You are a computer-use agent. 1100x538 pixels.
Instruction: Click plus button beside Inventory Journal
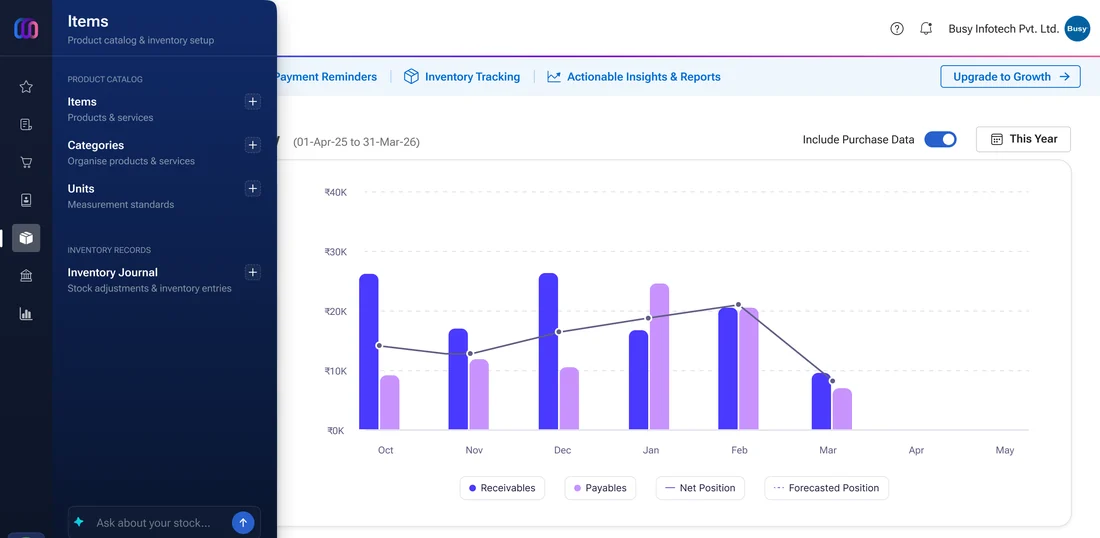coord(253,272)
